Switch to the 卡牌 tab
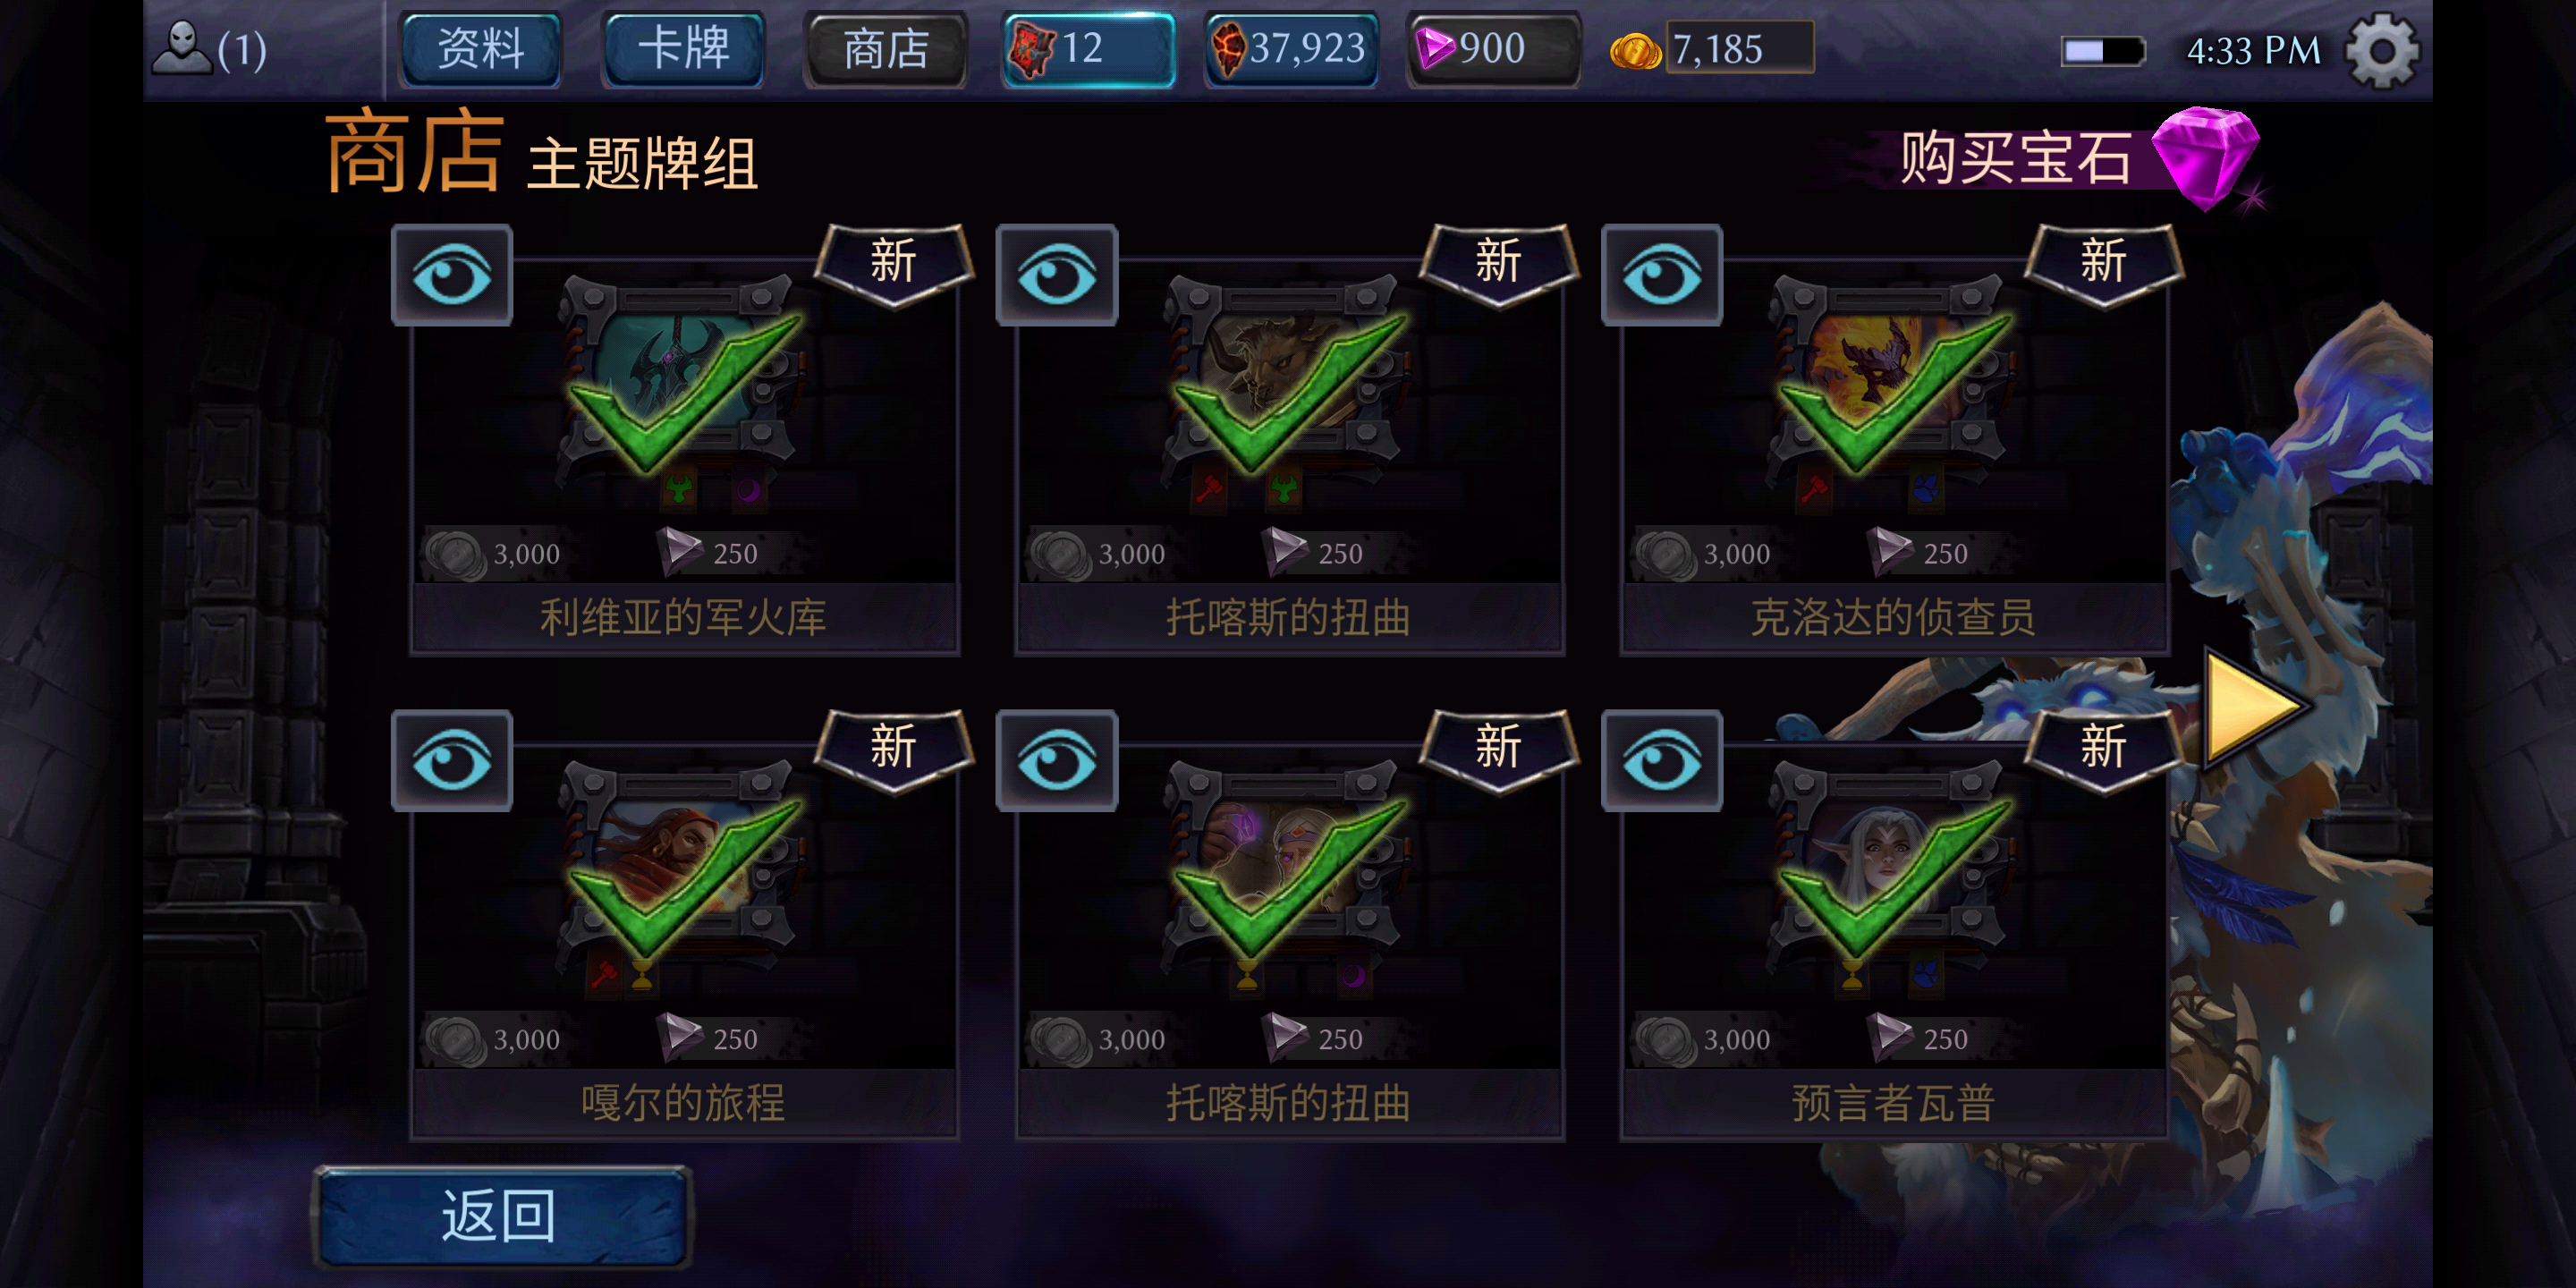The image size is (2576, 1288). (684, 49)
